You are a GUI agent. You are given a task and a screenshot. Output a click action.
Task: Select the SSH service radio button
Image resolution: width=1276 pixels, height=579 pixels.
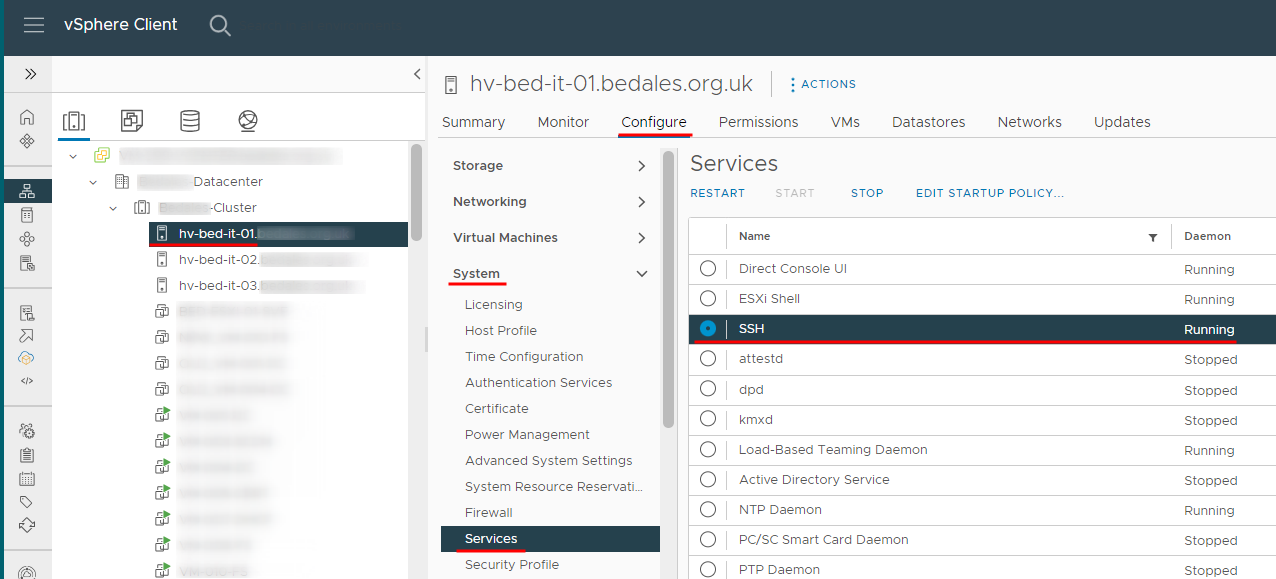click(708, 329)
